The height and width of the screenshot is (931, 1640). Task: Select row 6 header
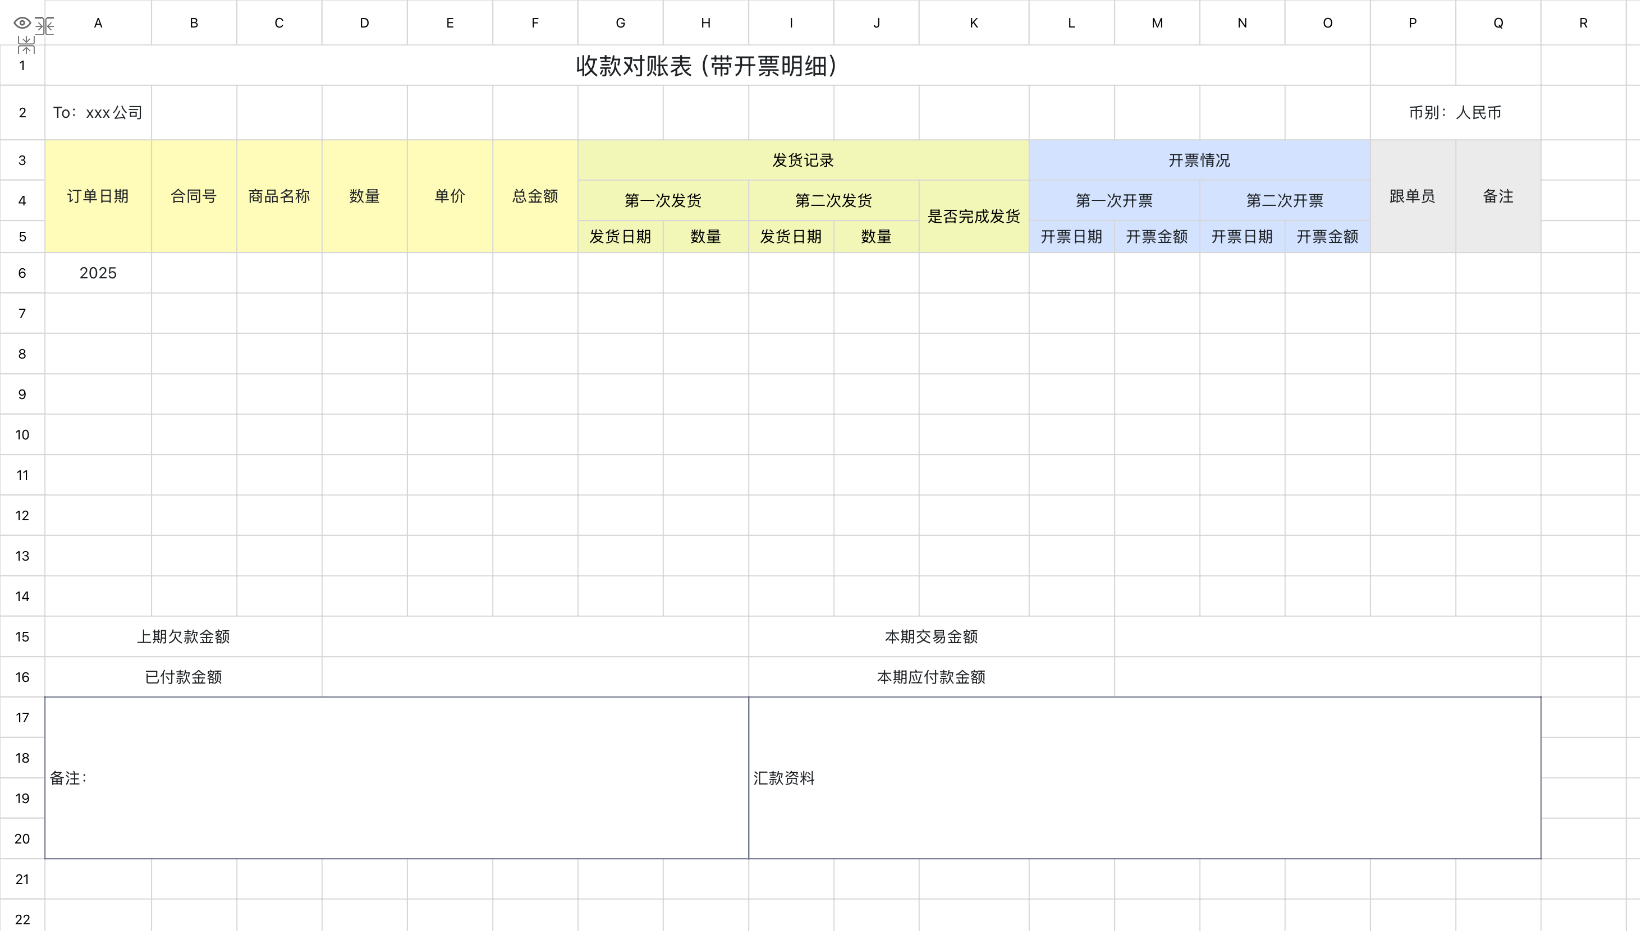(x=22, y=273)
